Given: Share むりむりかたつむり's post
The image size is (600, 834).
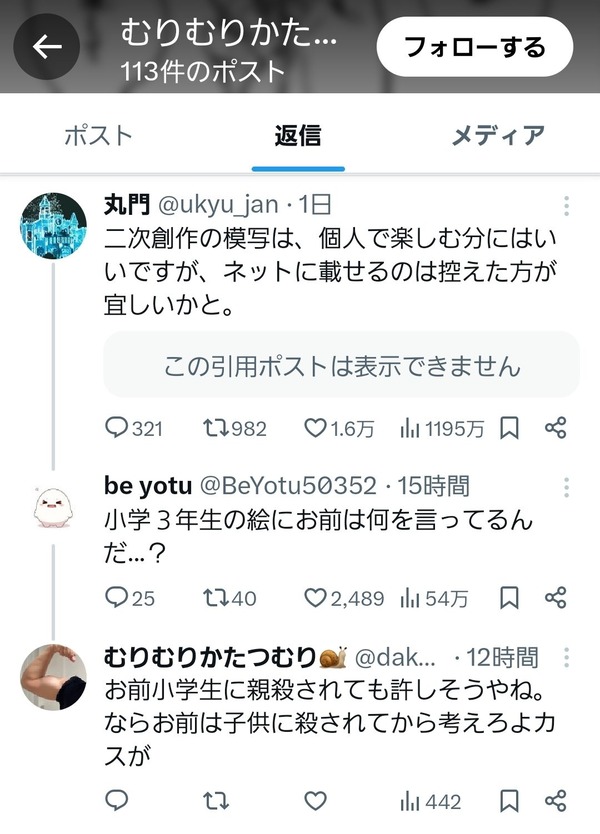Looking at the screenshot, I should point(556,800).
